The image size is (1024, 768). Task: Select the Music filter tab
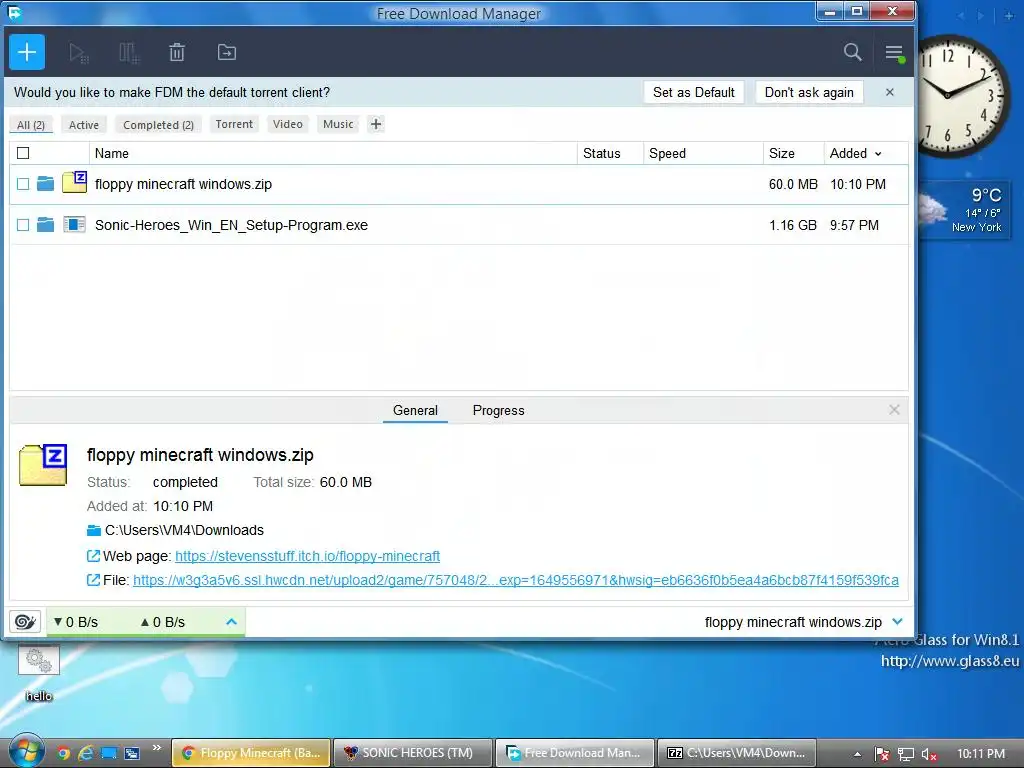pos(338,124)
